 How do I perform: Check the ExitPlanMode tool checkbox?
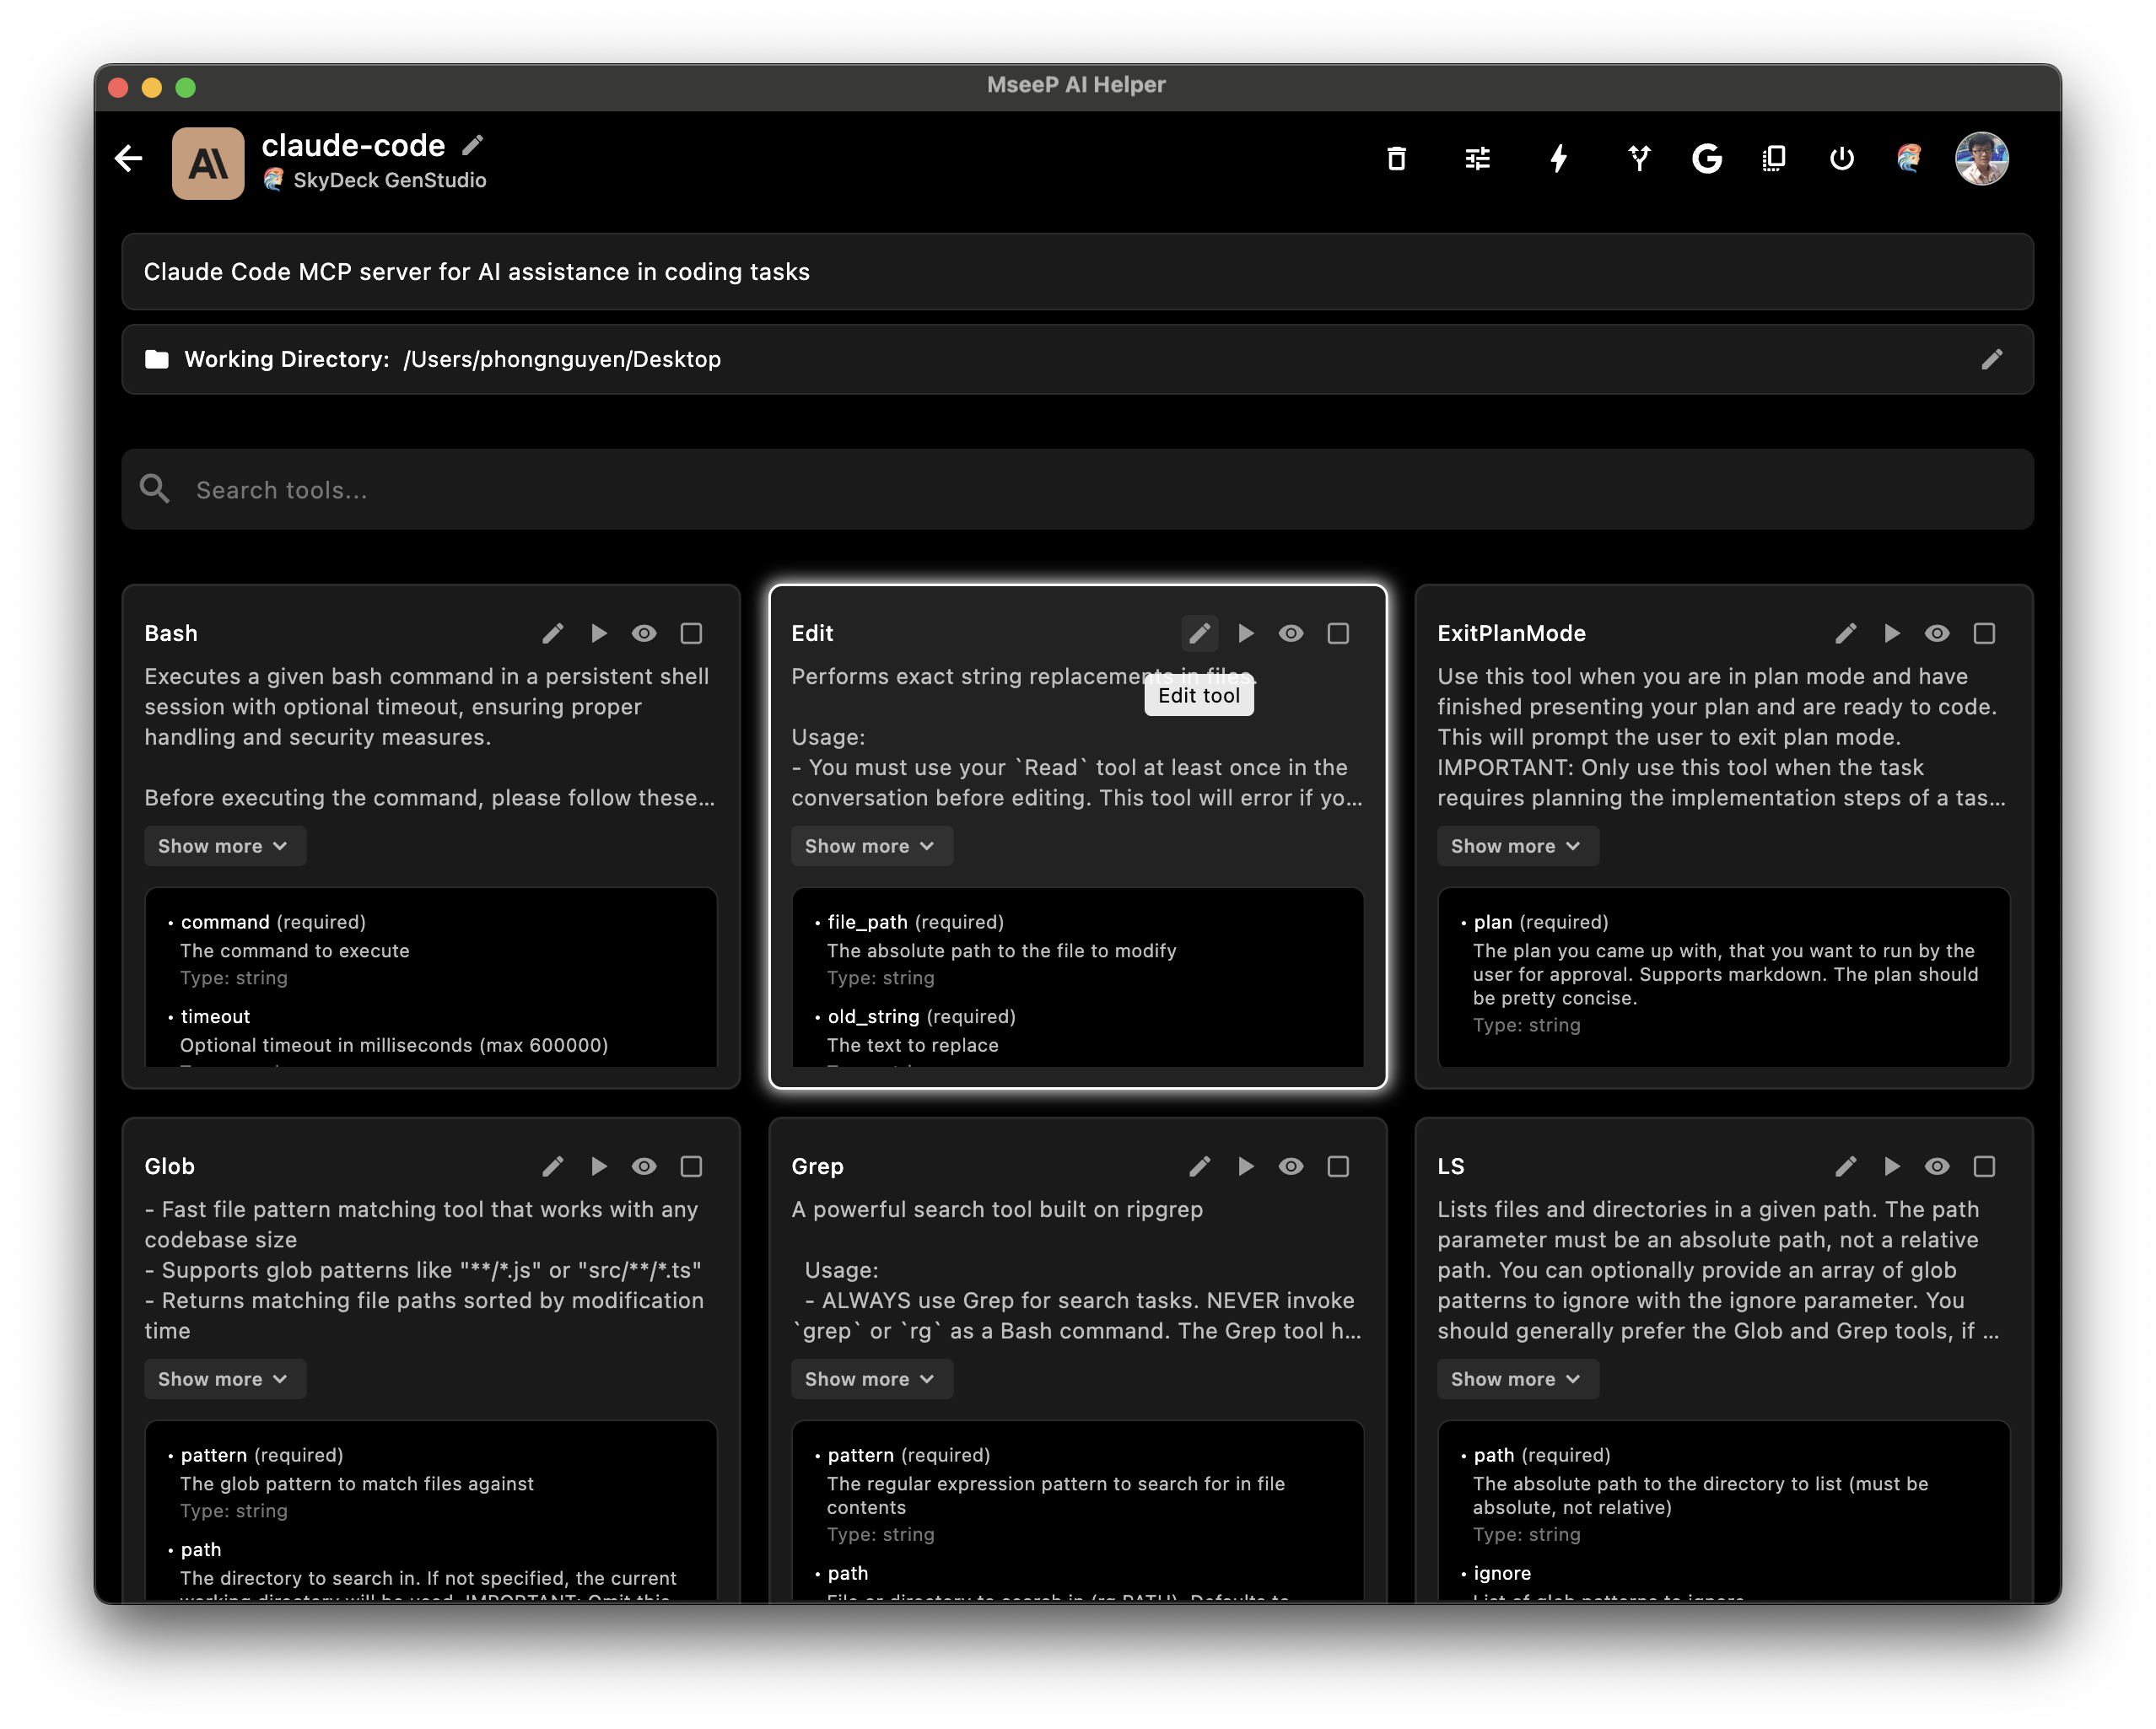point(1984,633)
